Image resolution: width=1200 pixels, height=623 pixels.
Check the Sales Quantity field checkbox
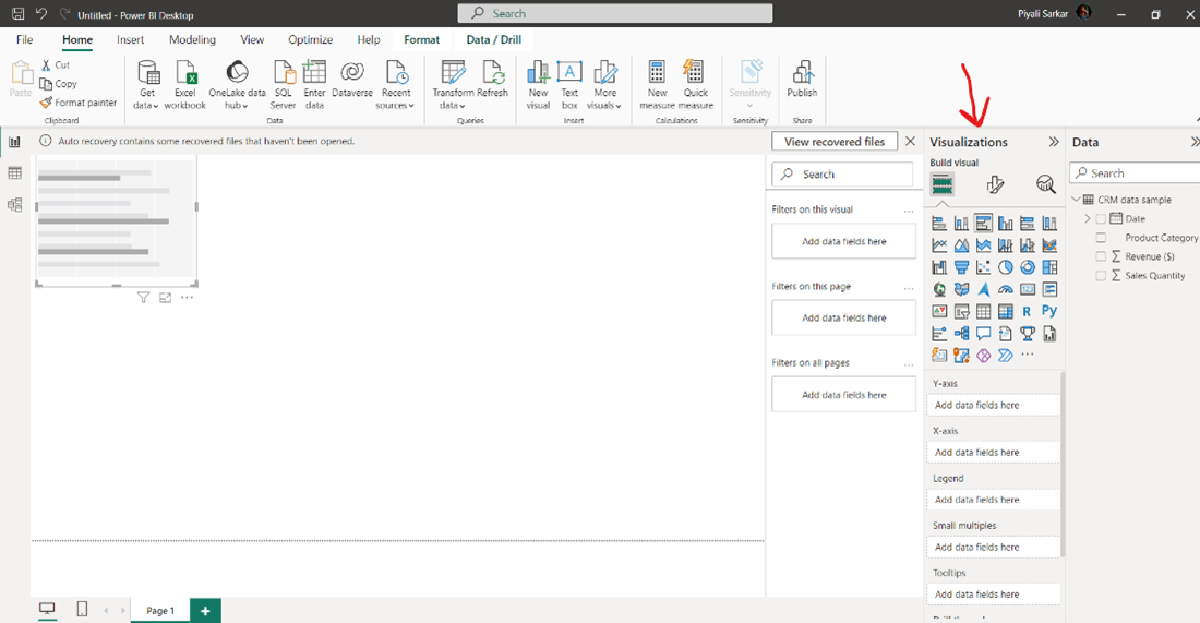[x=1101, y=276]
